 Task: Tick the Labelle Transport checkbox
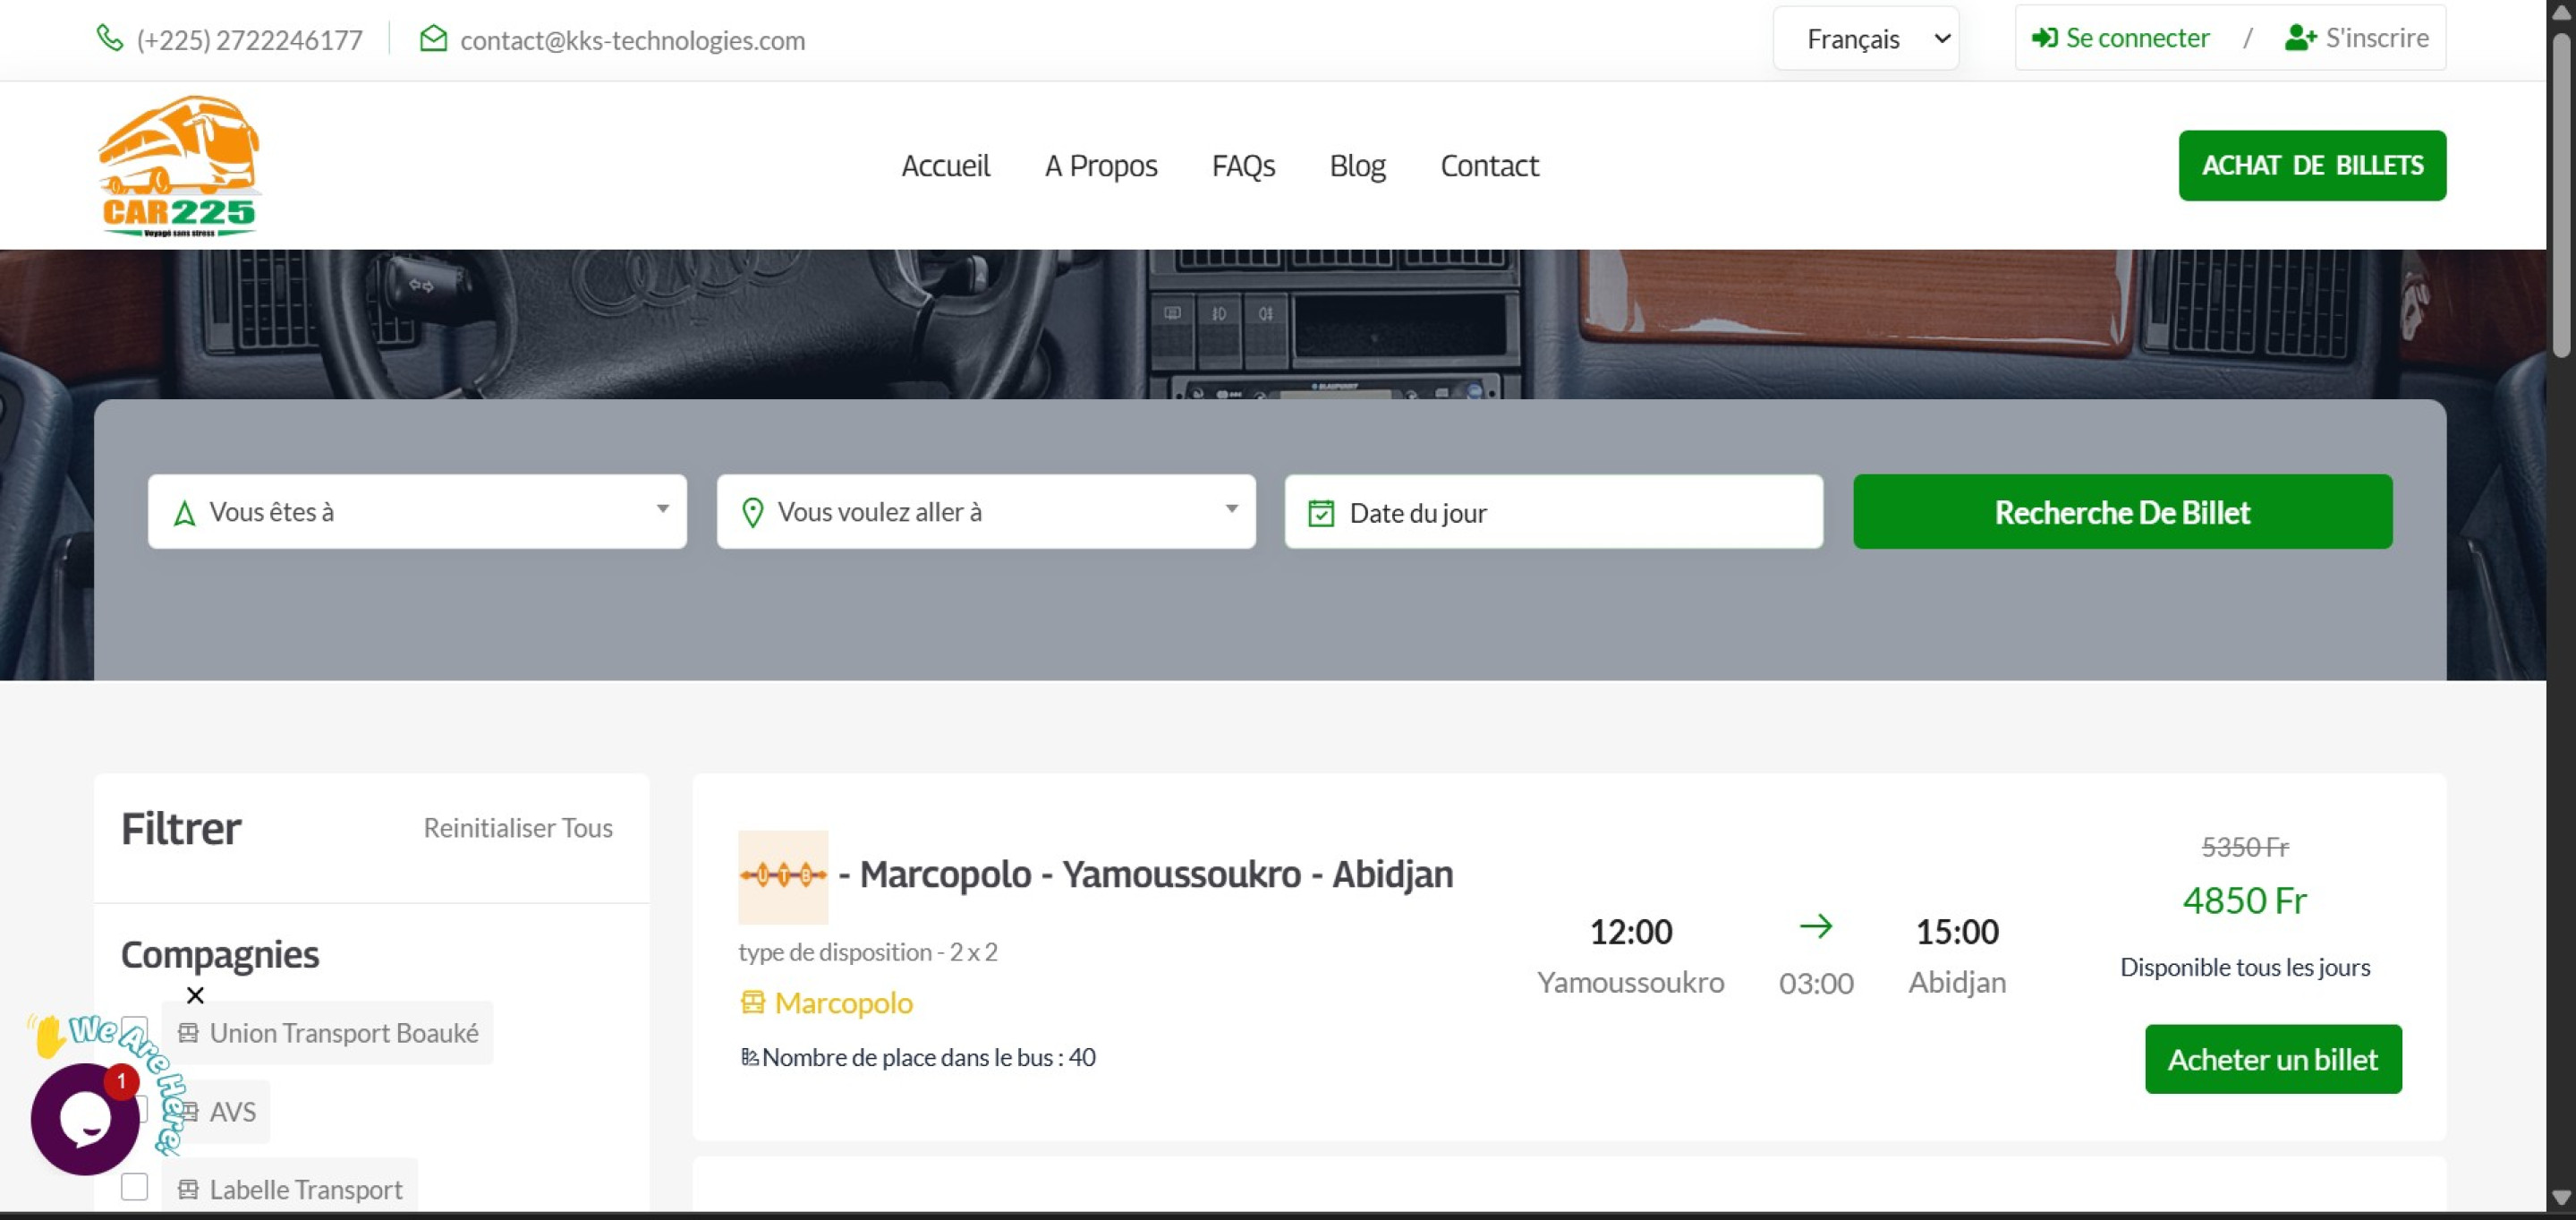coord(135,1187)
